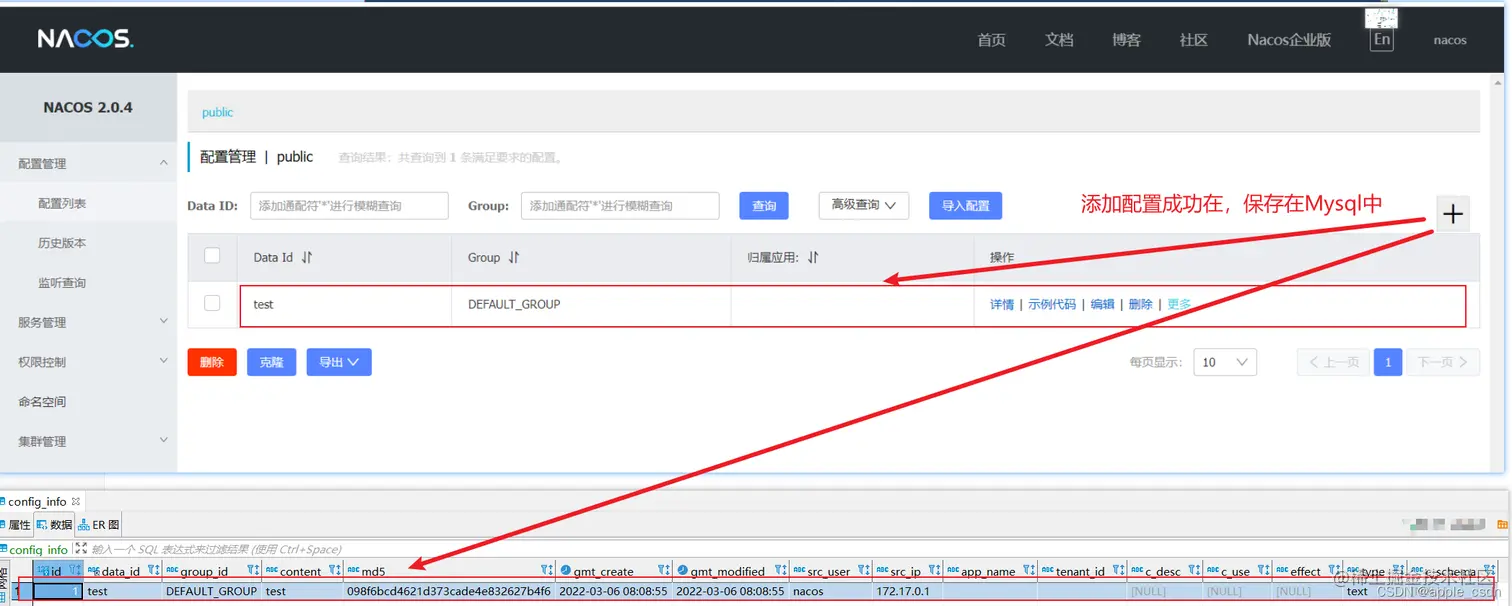Image resolution: width=1512 pixels, height=606 pixels.
Task: Open the 详情 link for the test config
Action: 1001,304
